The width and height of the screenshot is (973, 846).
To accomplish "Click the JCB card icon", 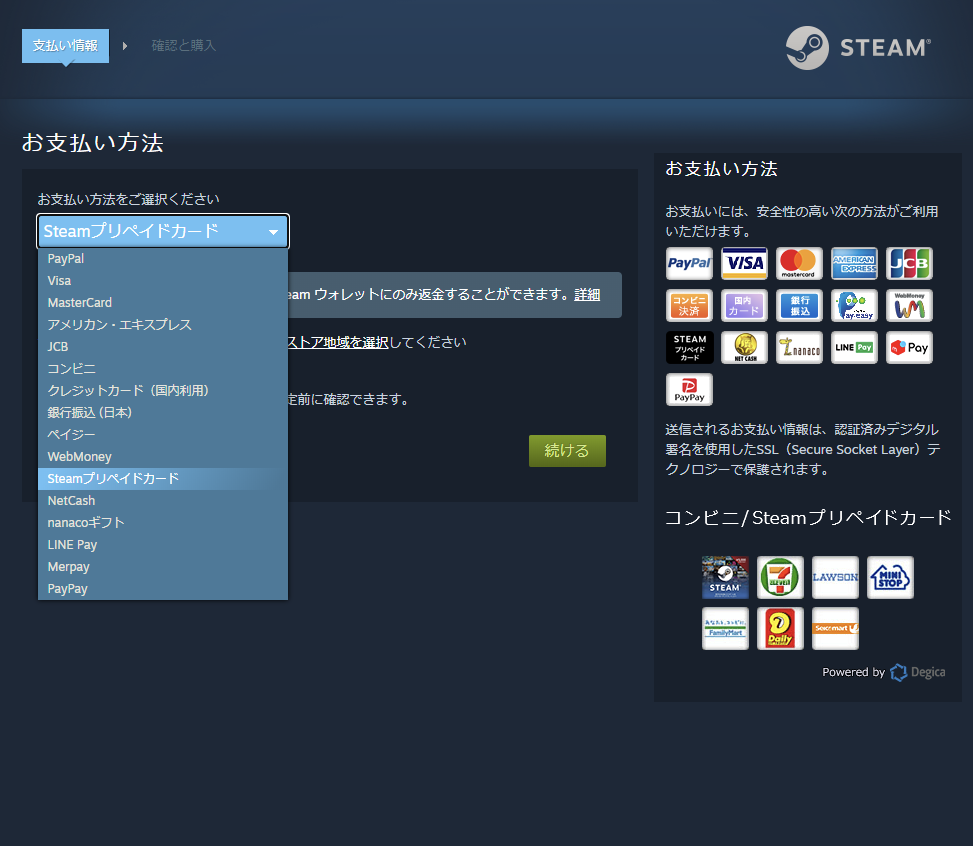I will pos(909,263).
